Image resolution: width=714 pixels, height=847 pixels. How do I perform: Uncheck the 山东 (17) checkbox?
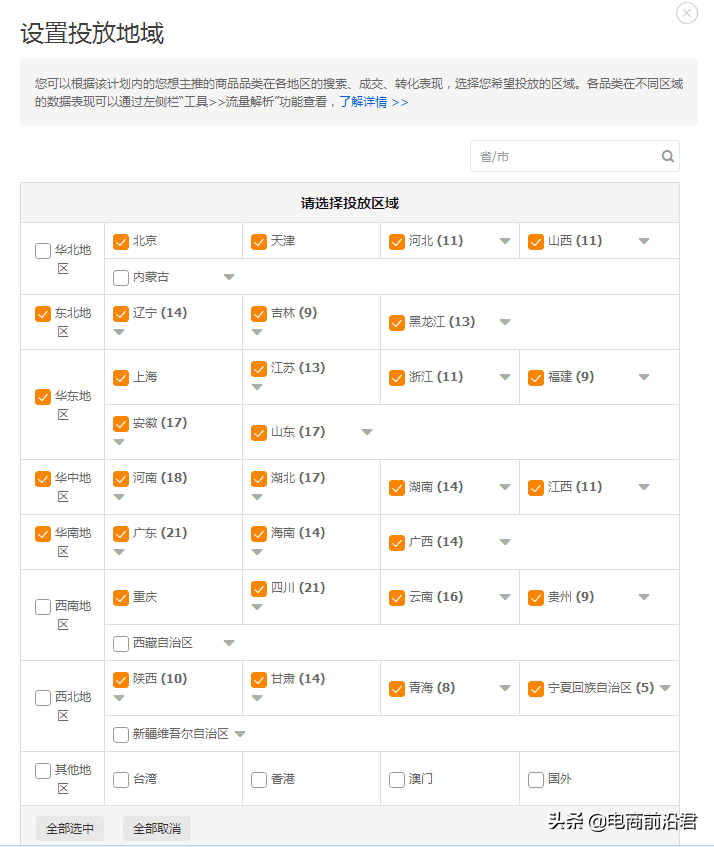coord(259,433)
